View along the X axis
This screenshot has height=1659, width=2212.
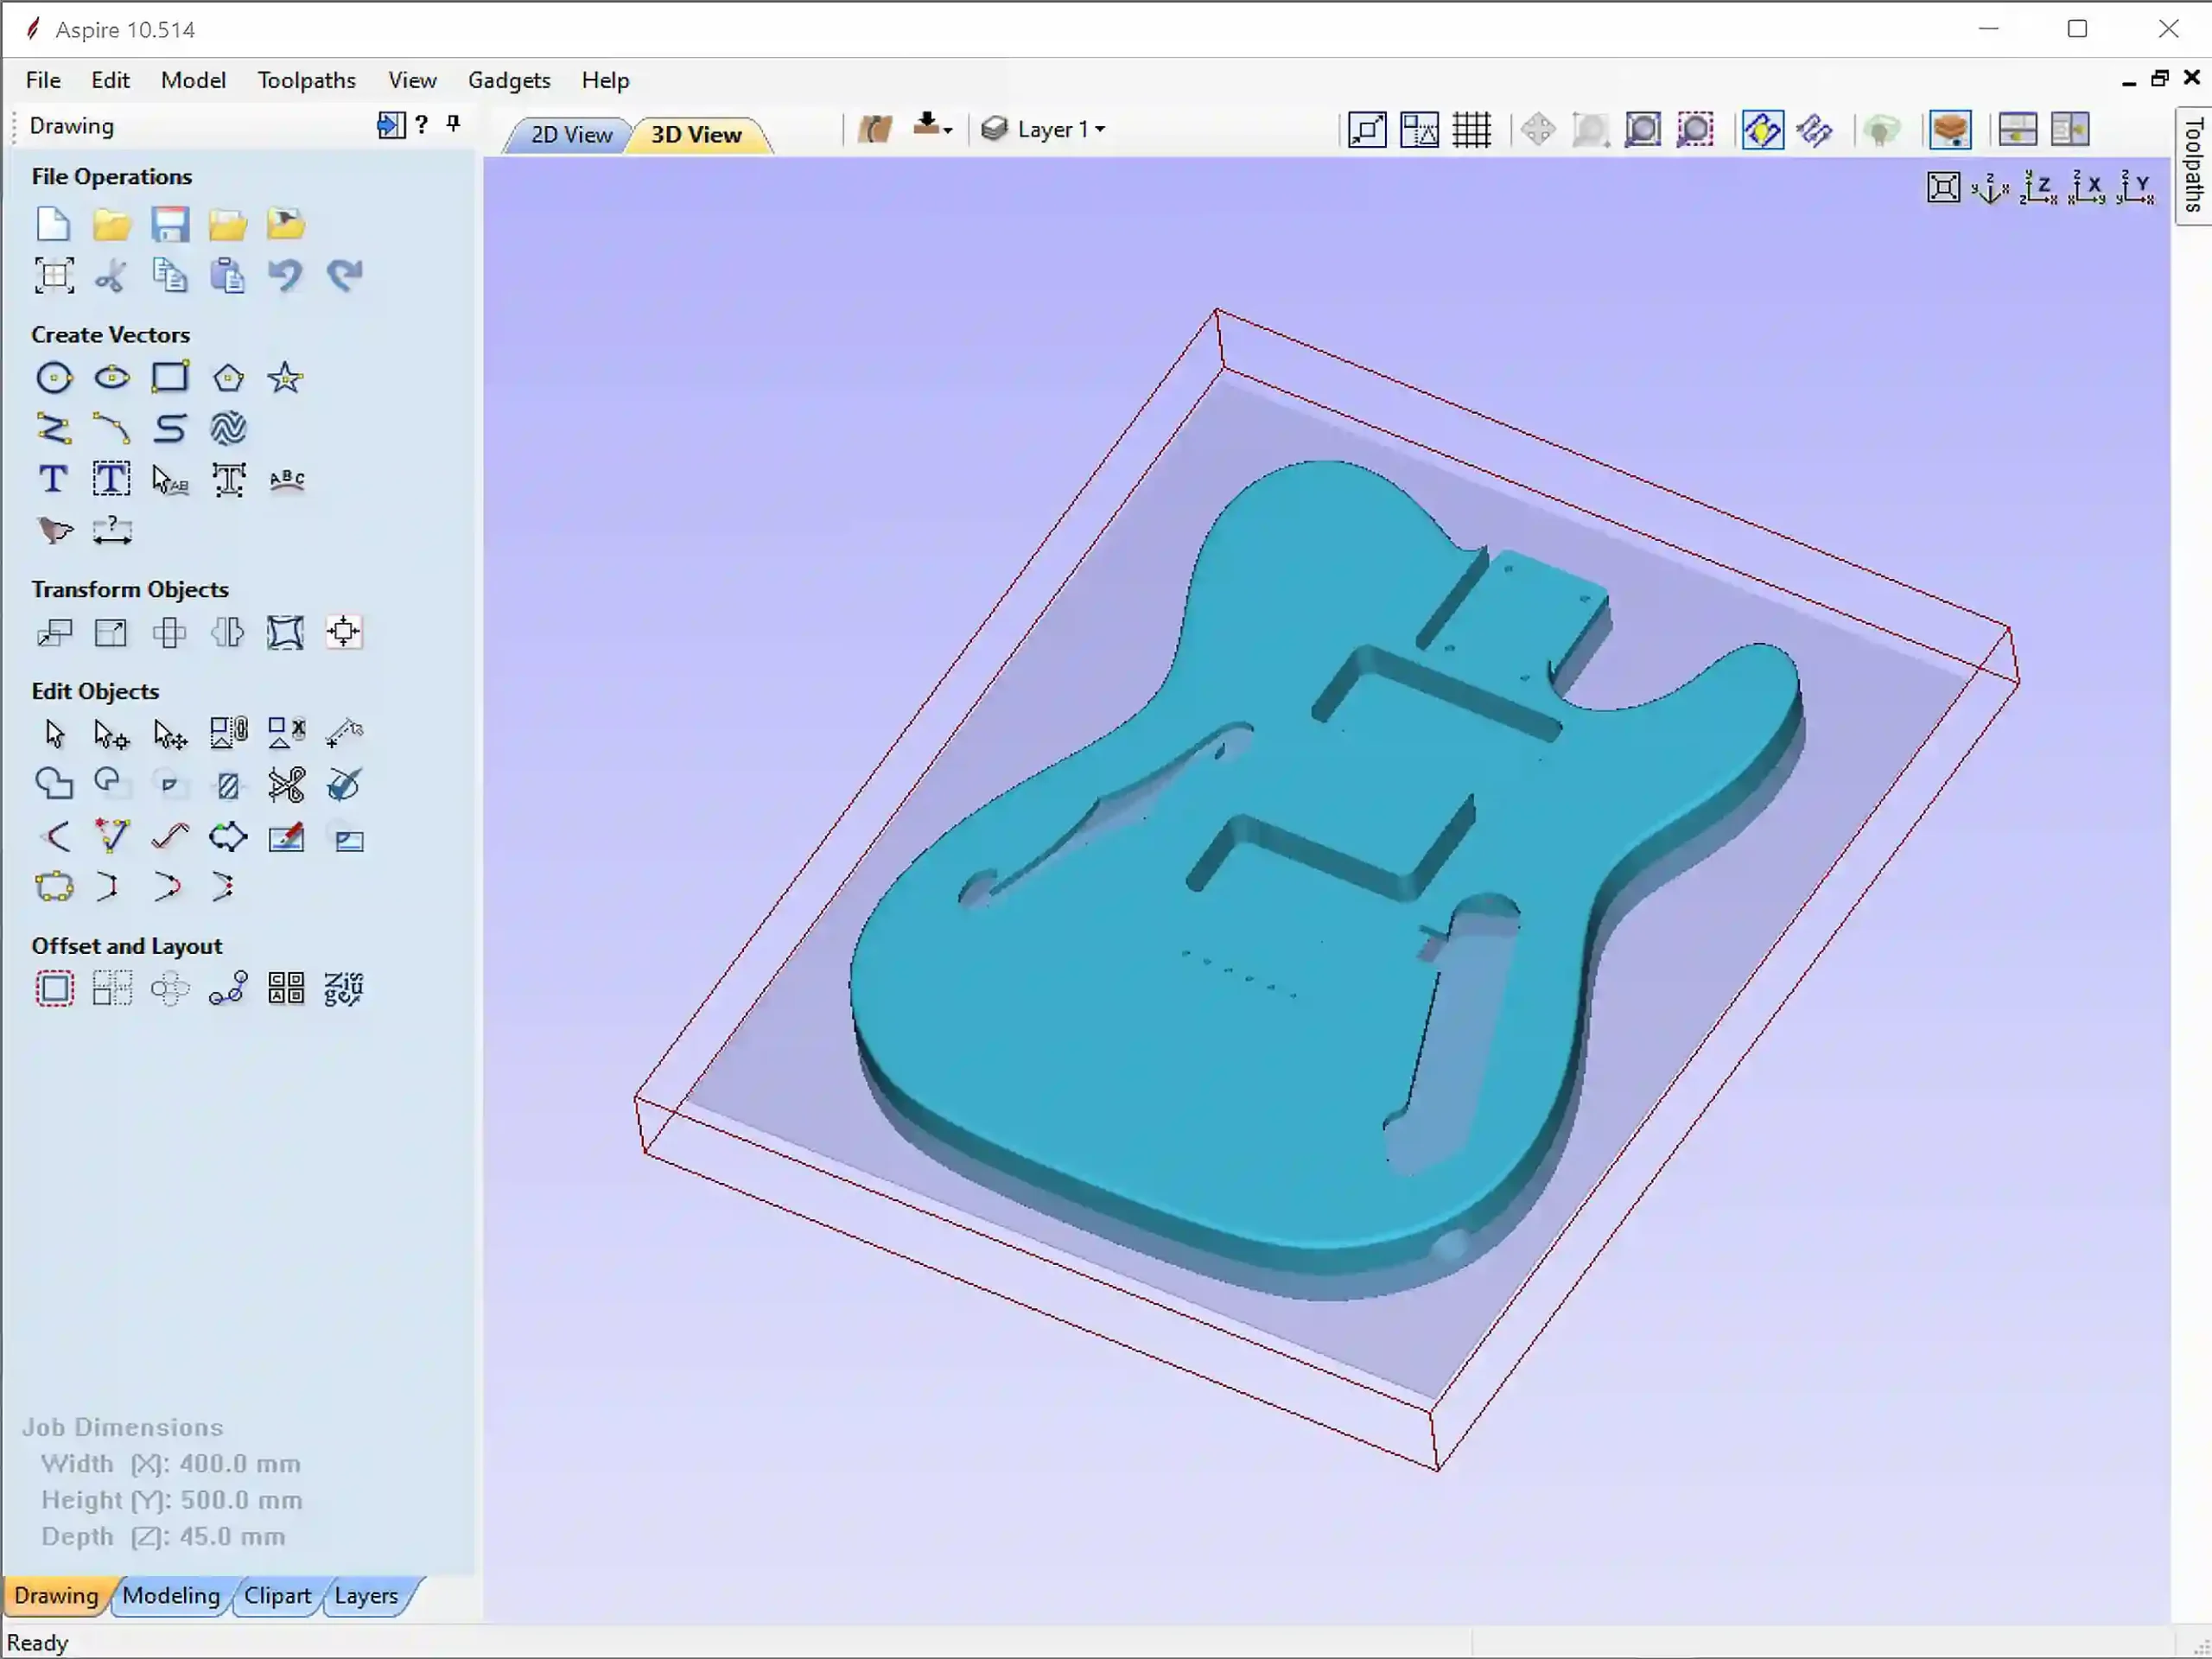click(x=2087, y=188)
